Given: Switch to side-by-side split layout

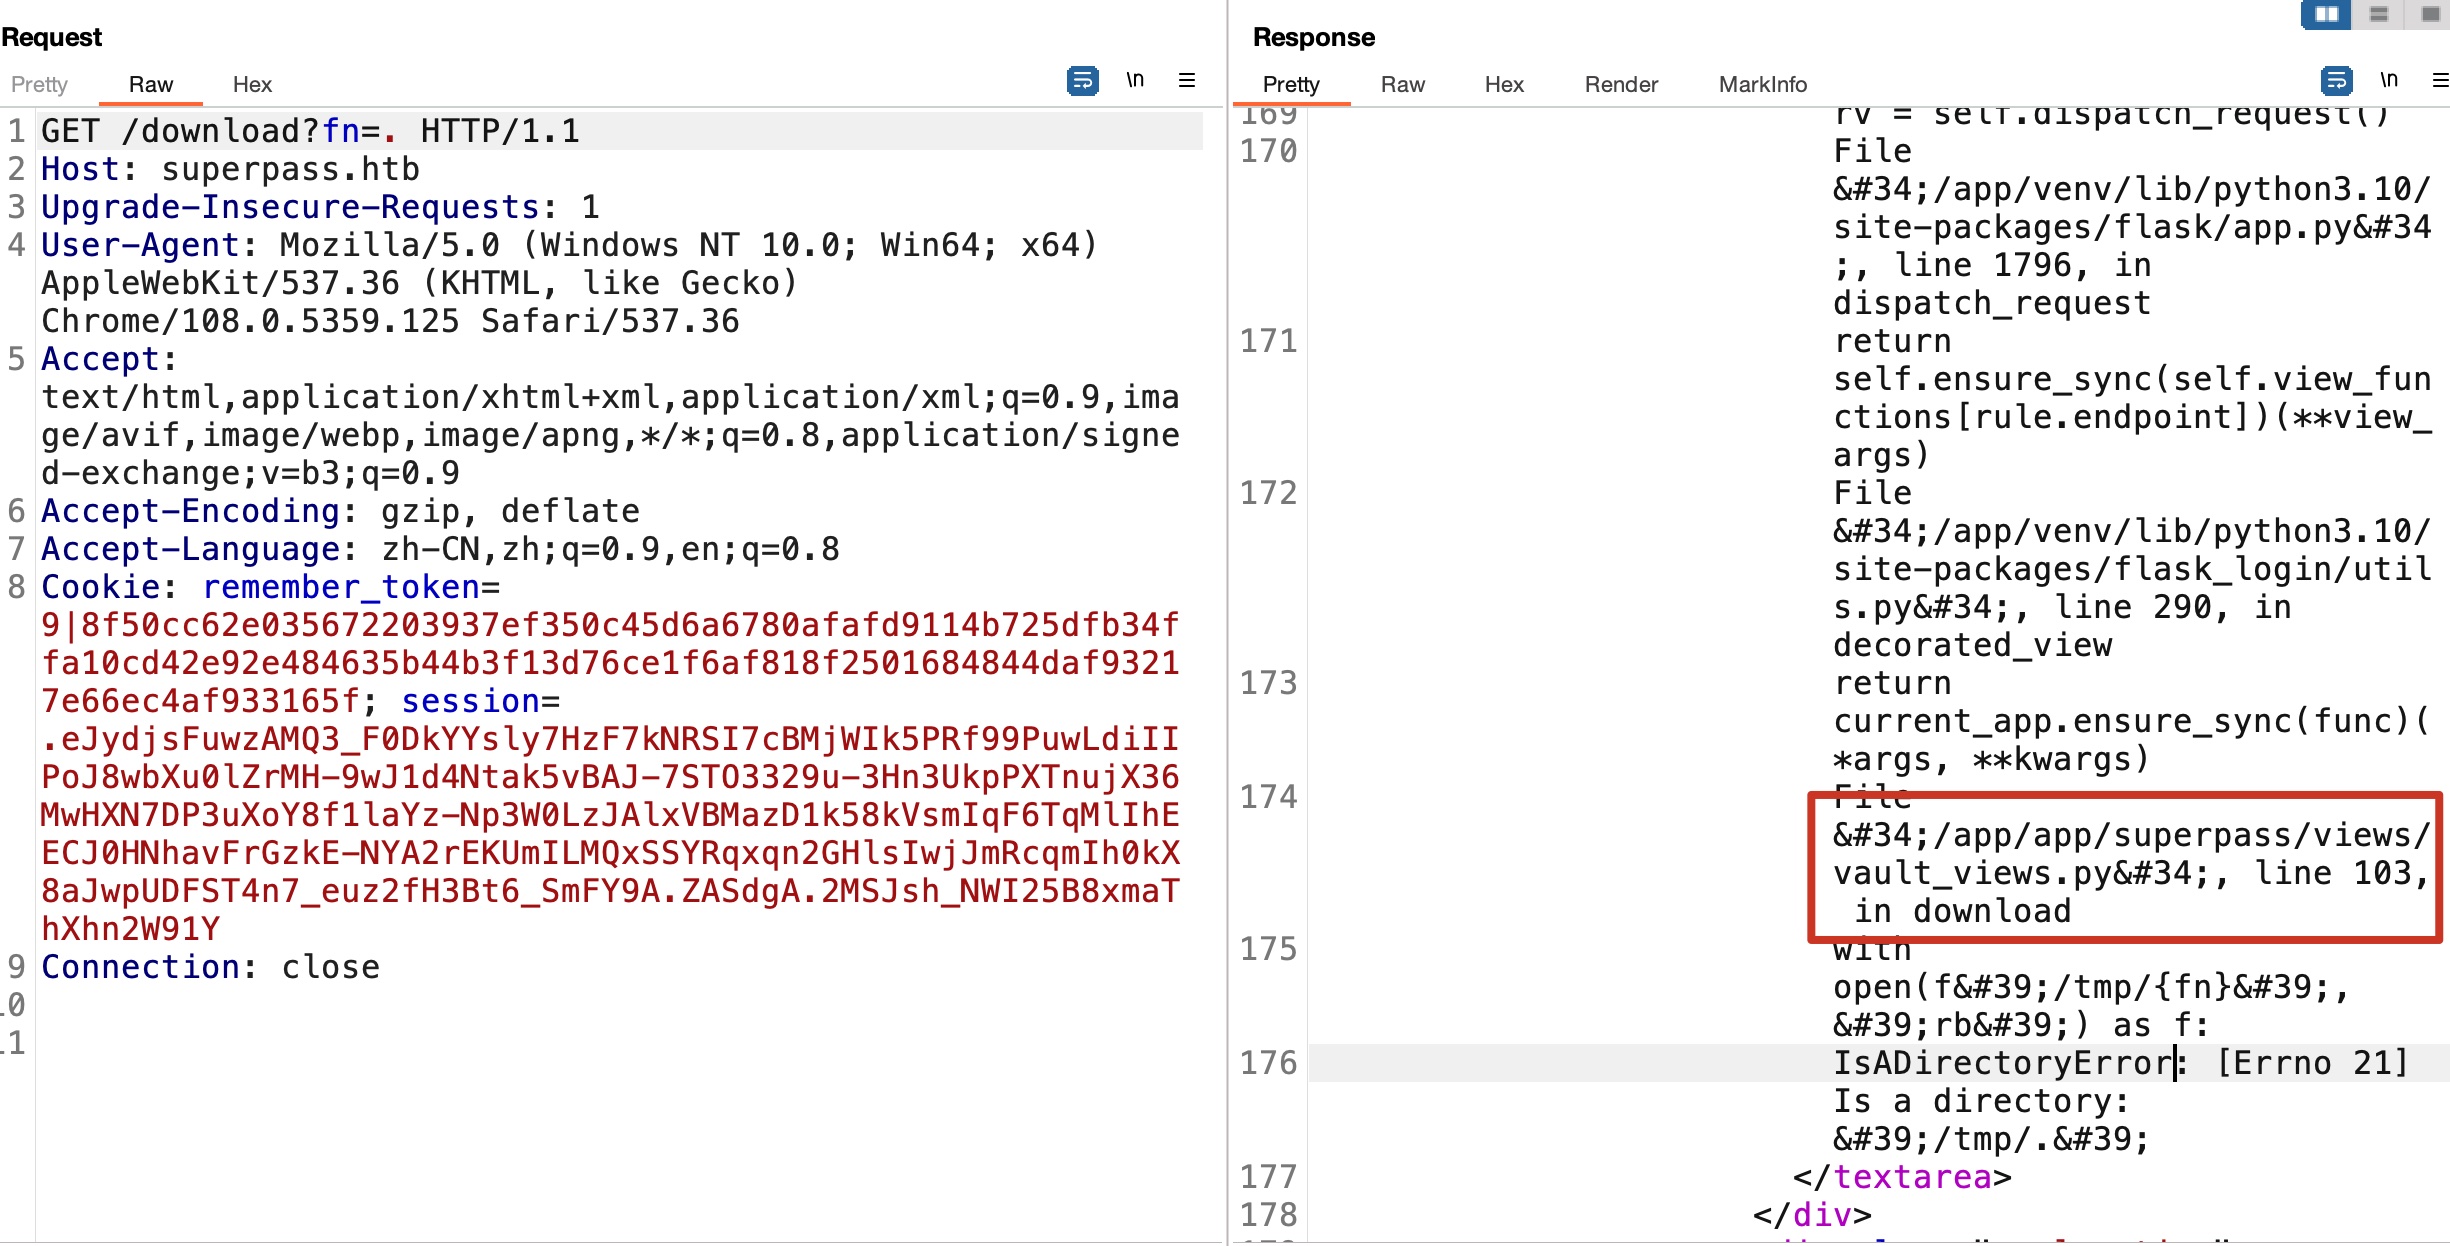Looking at the screenshot, I should pos(2326,14).
